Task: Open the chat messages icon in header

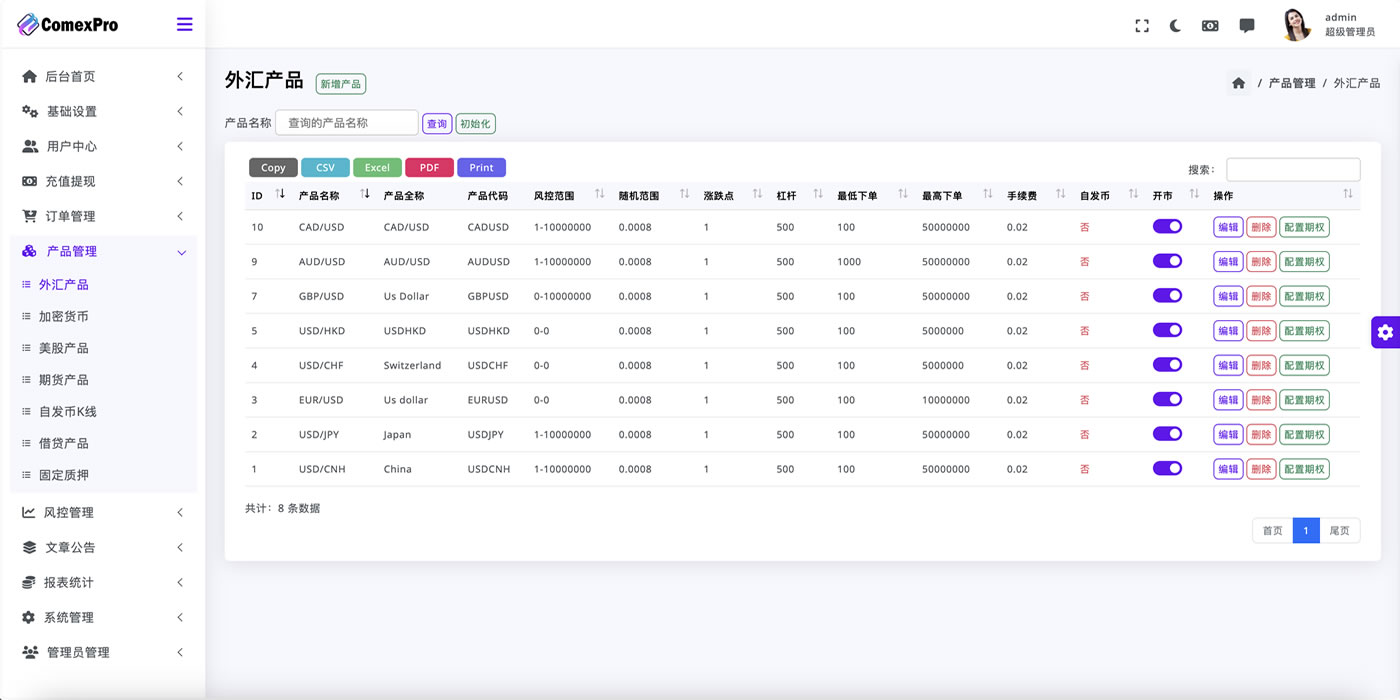Action: click(x=1247, y=26)
